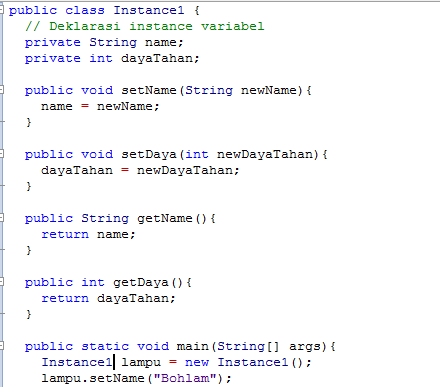The image size is (440, 388).
Task: Click the 'newName' parameter in setName declaration
Action: 269,90
